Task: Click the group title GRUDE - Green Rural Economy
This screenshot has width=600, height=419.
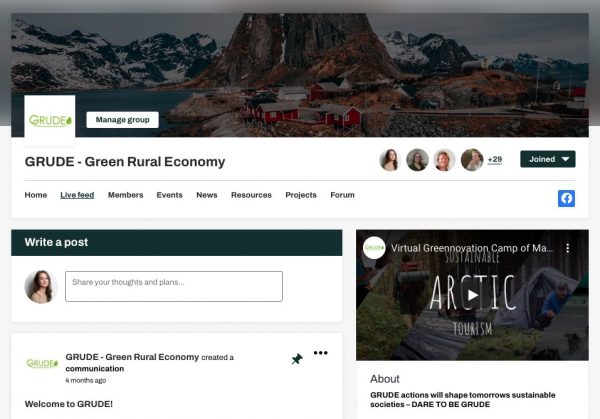Action: pyautogui.click(x=125, y=162)
